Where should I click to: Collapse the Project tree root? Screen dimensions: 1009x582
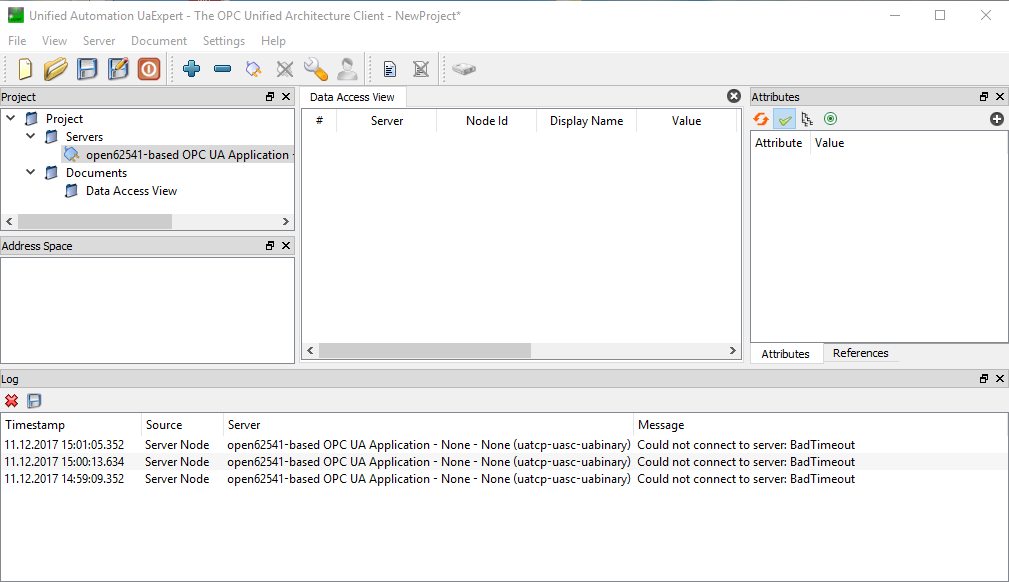coord(10,118)
